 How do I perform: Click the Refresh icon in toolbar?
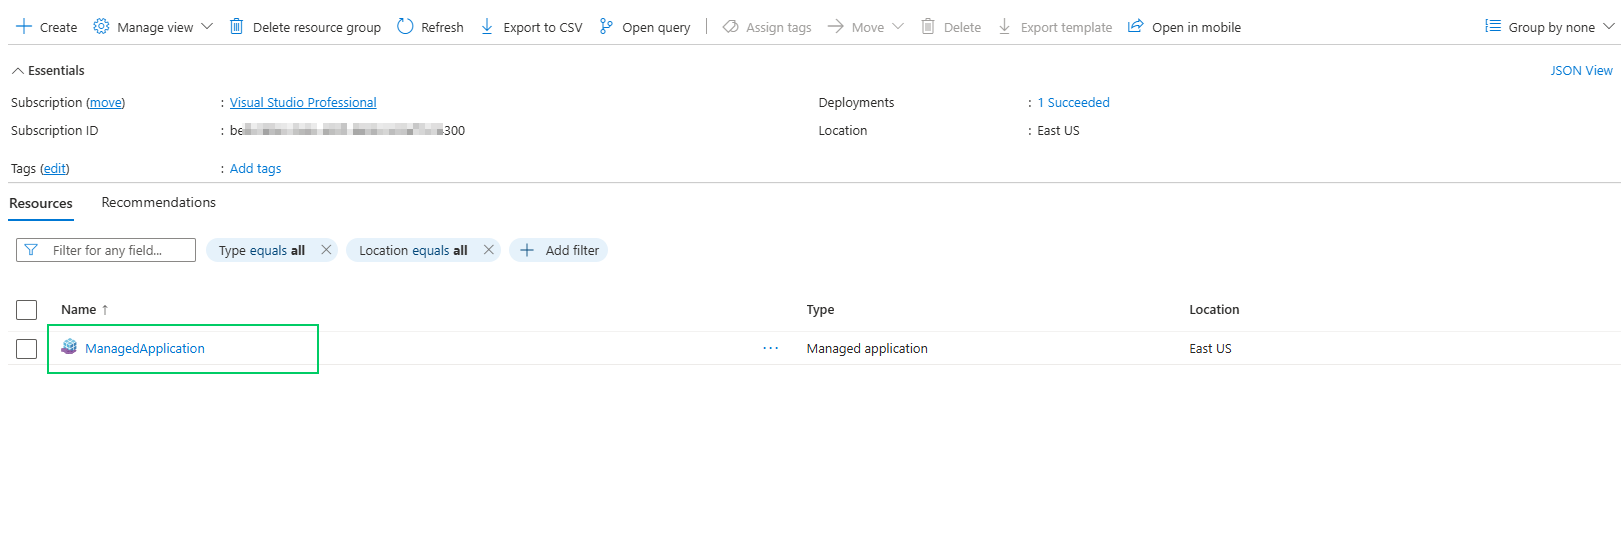pyautogui.click(x=405, y=27)
